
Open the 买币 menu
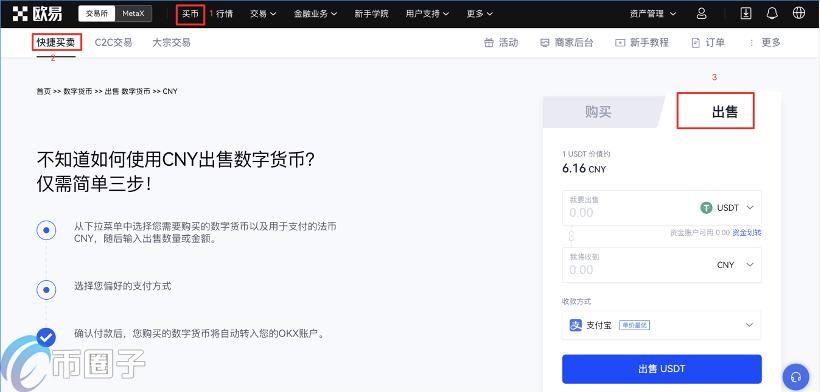(x=190, y=14)
